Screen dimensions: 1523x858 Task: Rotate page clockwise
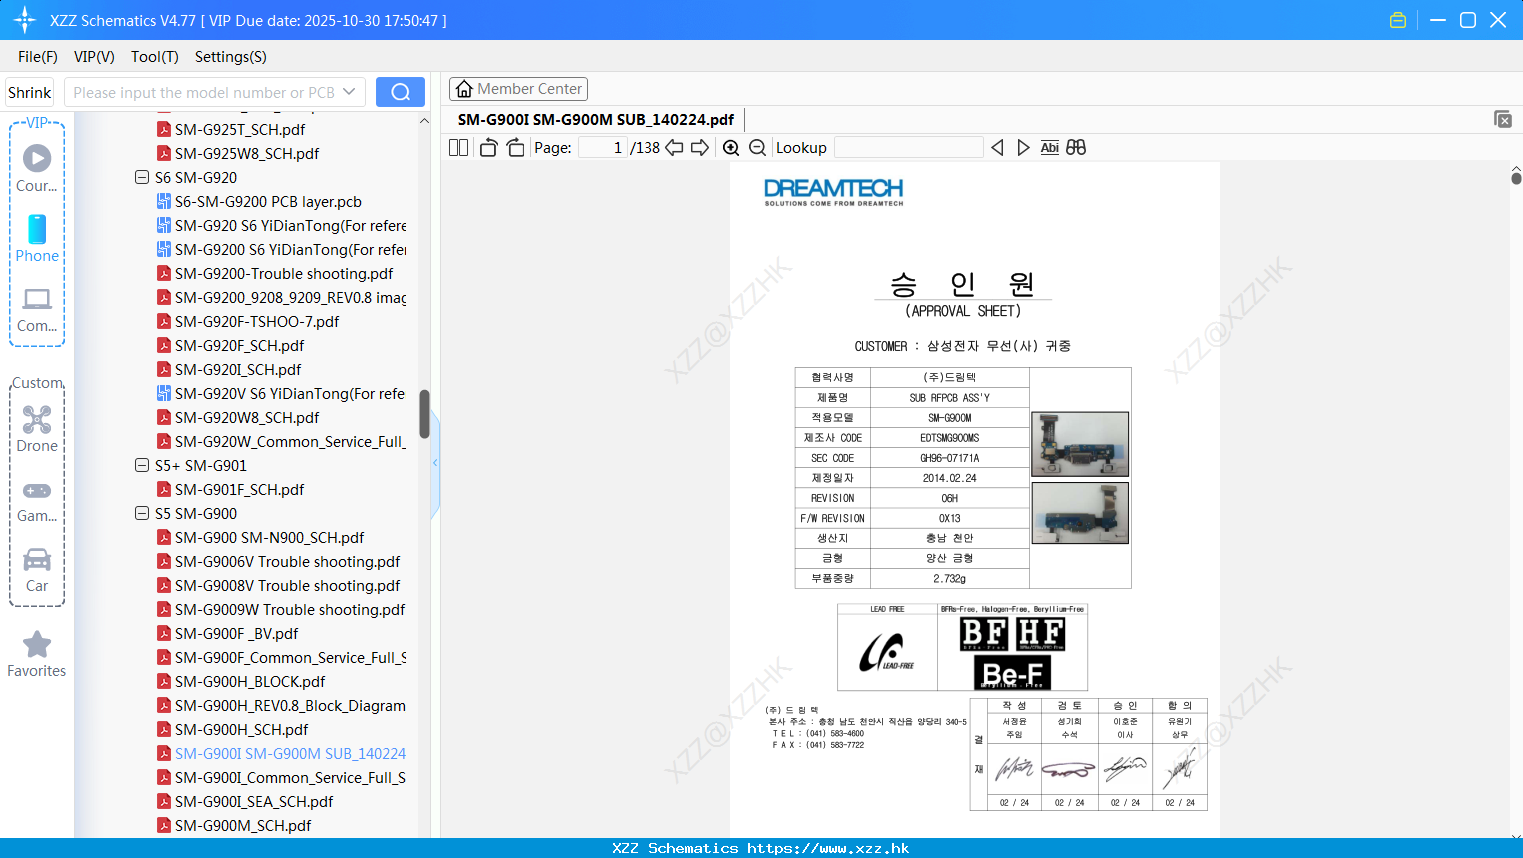click(x=515, y=147)
